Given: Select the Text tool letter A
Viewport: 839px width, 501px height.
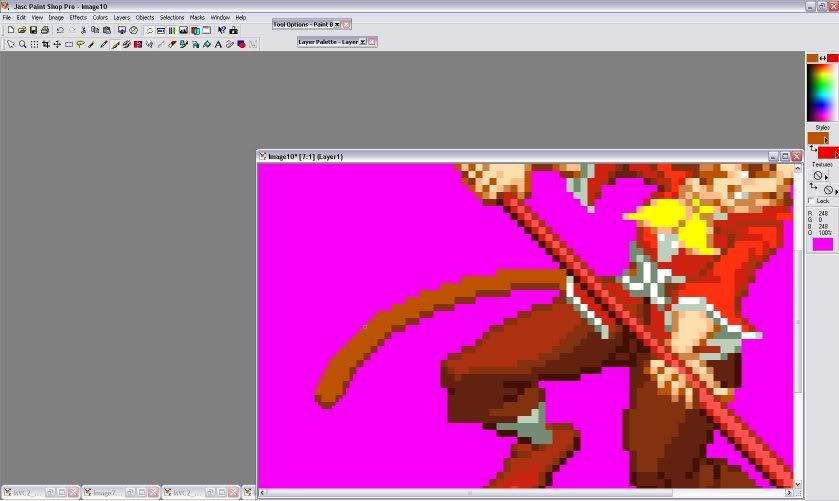Looking at the screenshot, I should (218, 44).
